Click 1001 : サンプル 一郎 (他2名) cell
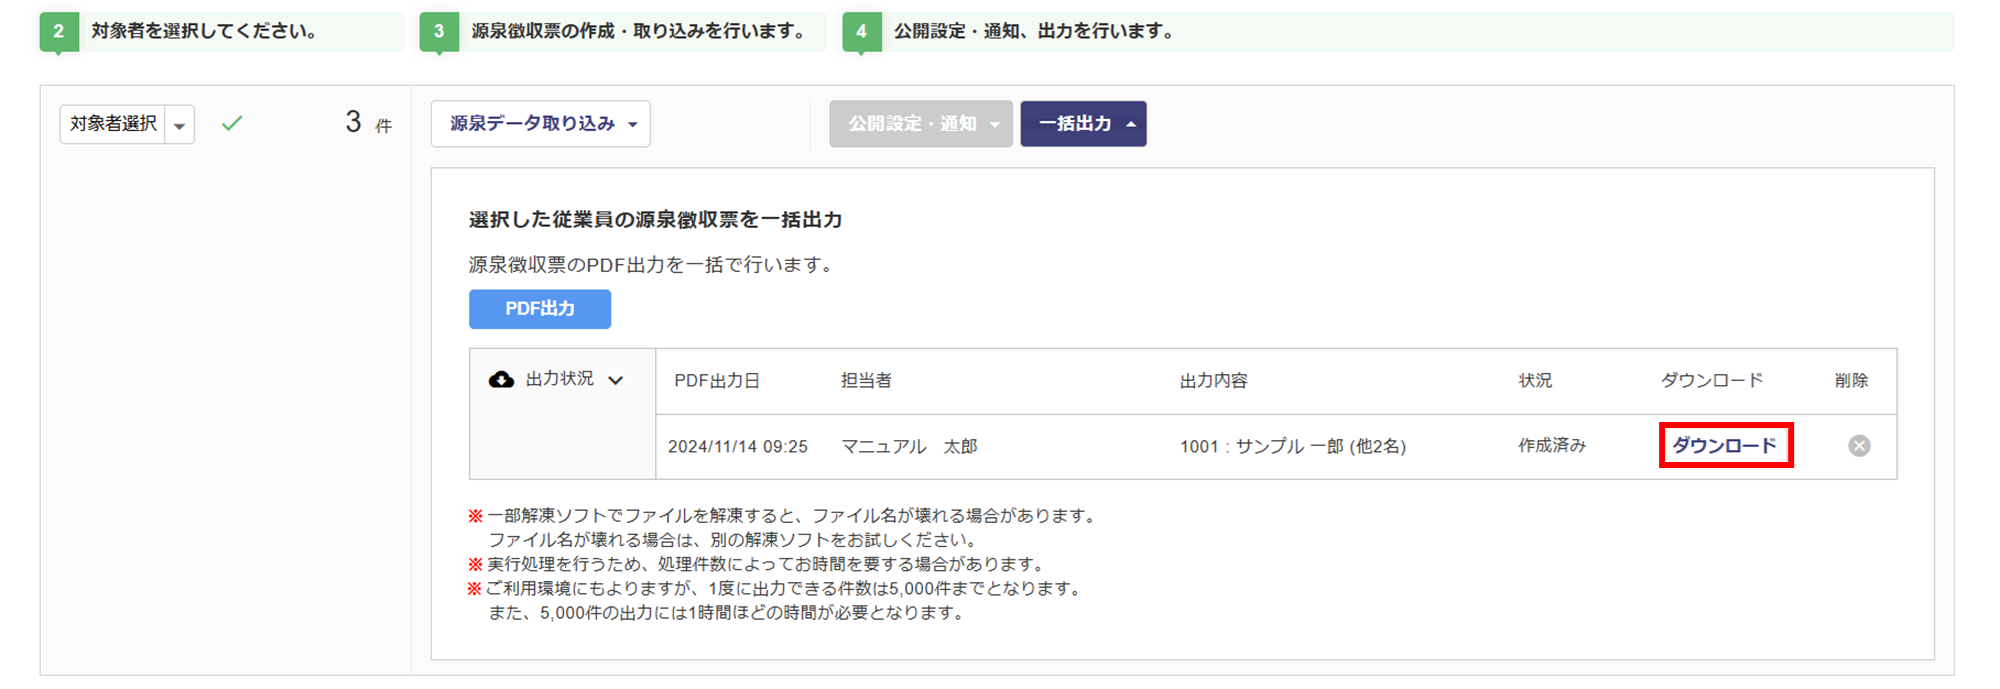Screen dimensions: 2000x689 (x=1292, y=447)
